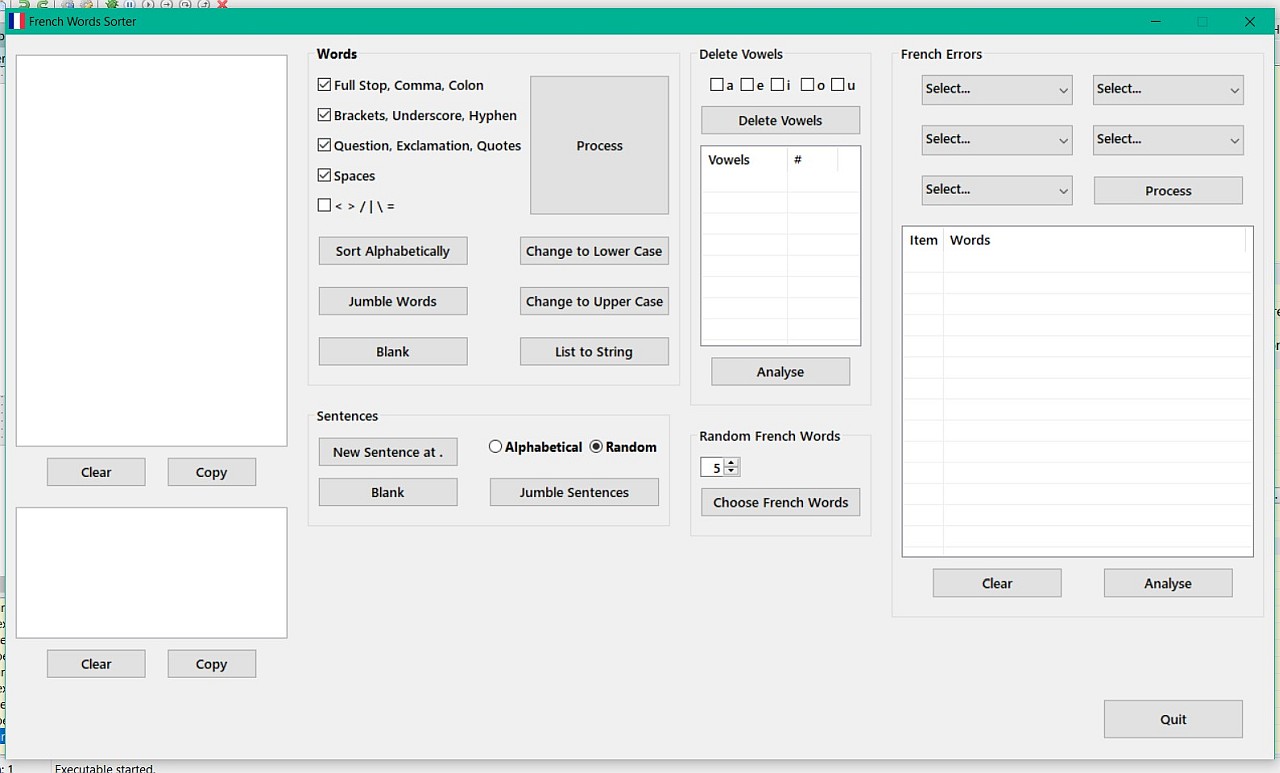1280x773 pixels.
Task: Click inside the upper large text box
Action: pos(152,250)
